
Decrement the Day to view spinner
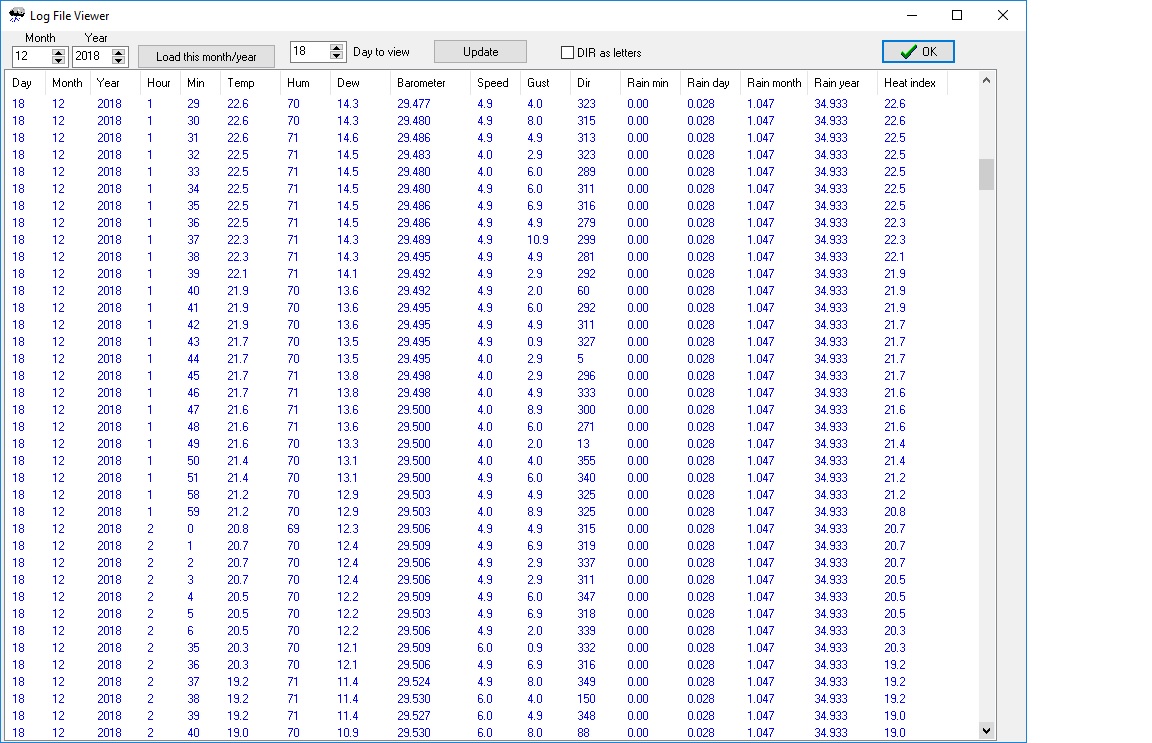point(336,56)
